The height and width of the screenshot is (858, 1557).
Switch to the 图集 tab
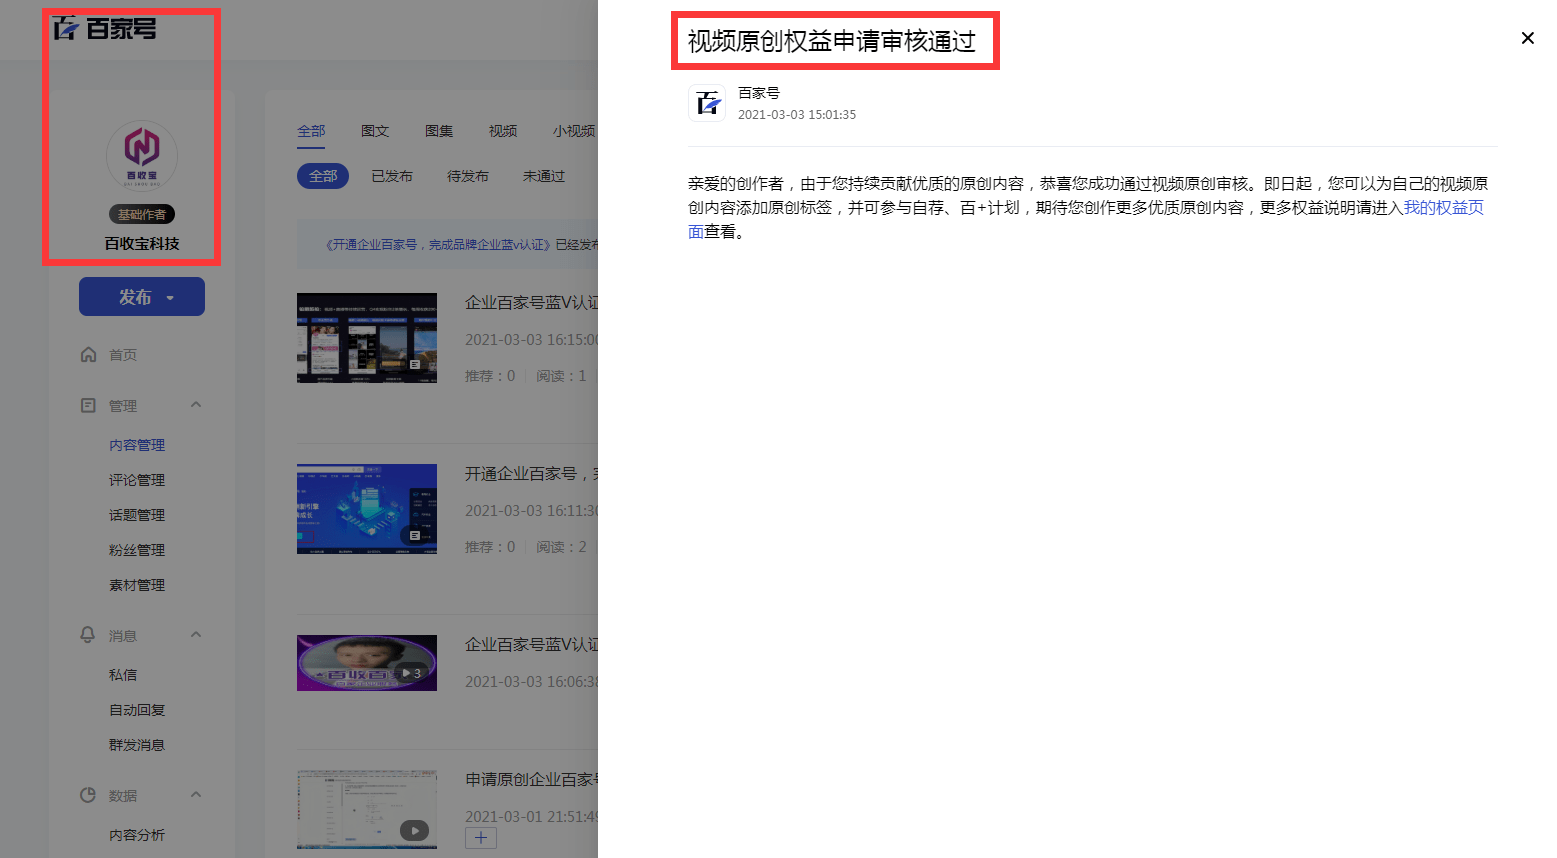(x=439, y=131)
